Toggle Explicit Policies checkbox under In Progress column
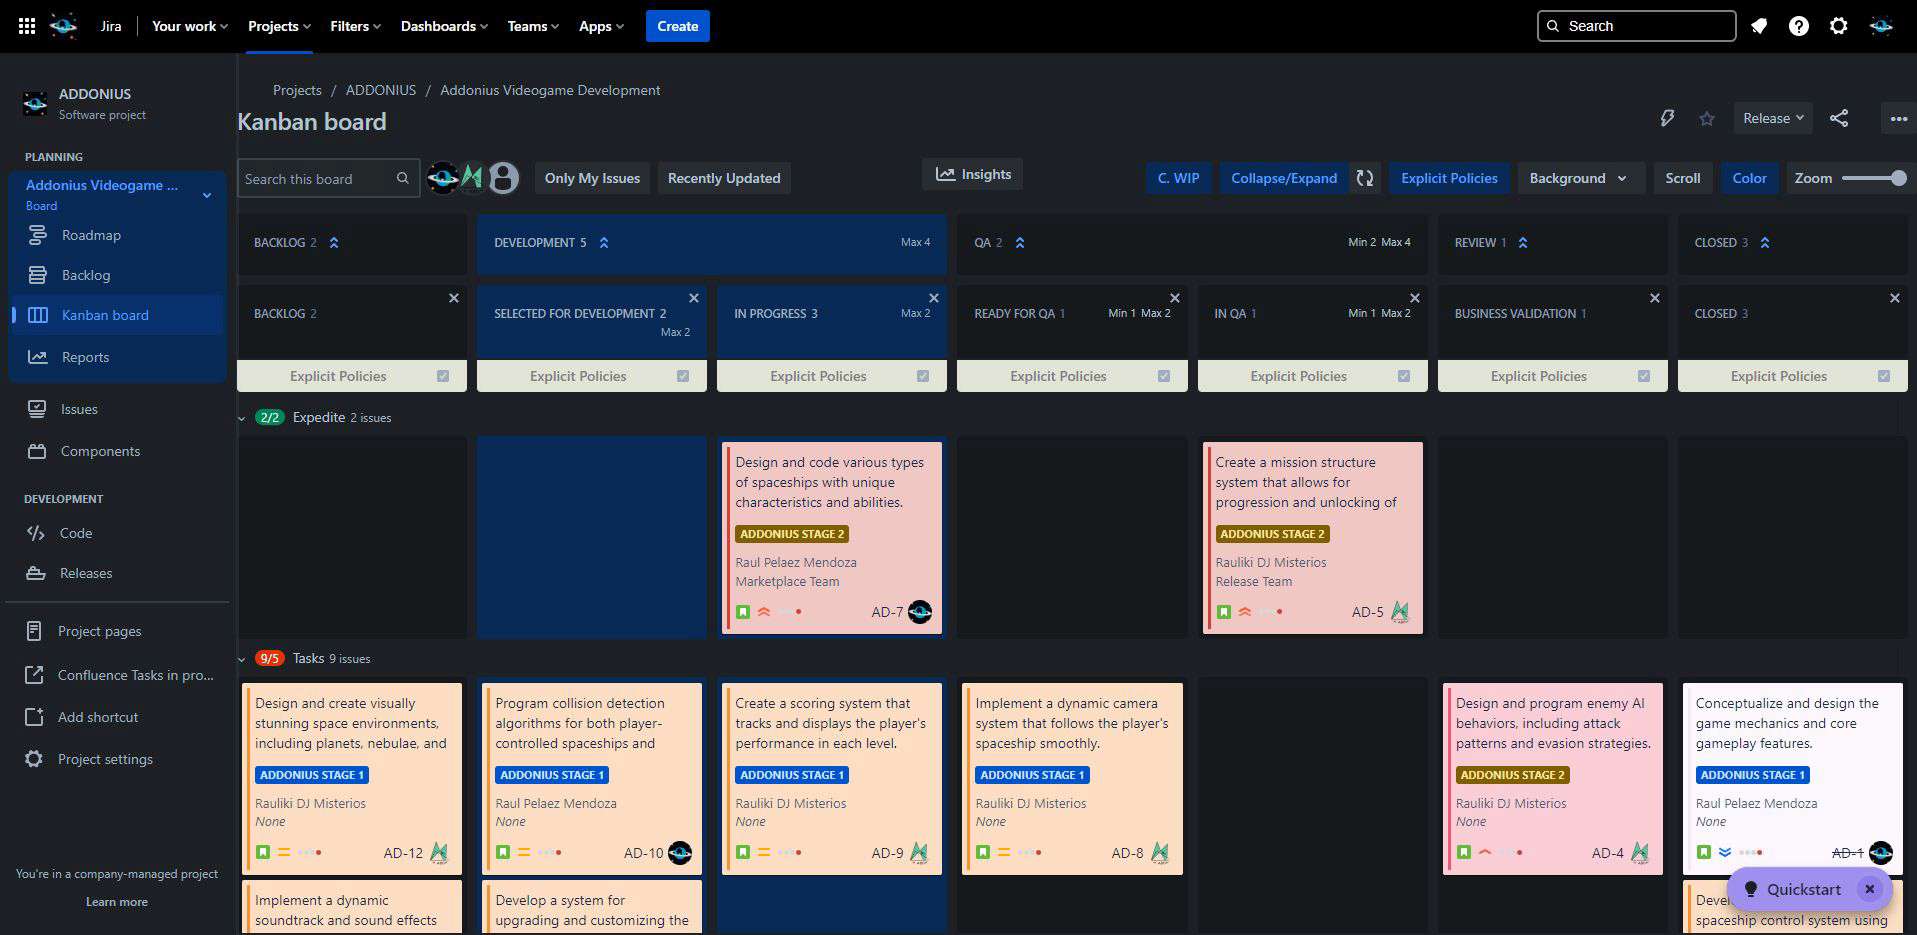This screenshot has height=935, width=1917. (x=923, y=376)
